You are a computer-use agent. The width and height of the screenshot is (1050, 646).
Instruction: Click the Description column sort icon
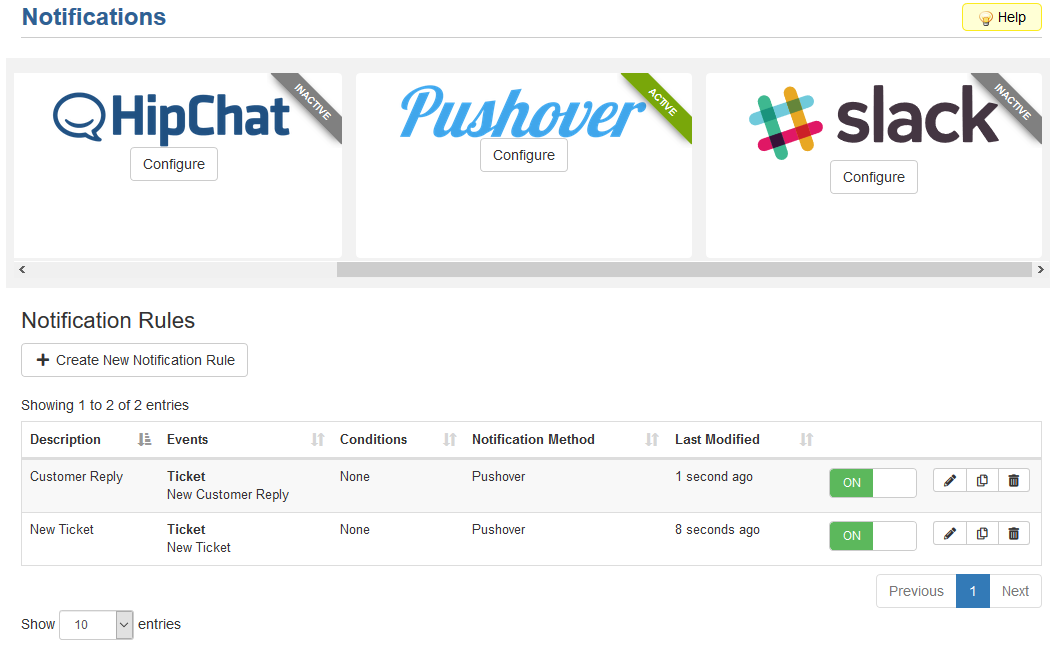tap(143, 440)
